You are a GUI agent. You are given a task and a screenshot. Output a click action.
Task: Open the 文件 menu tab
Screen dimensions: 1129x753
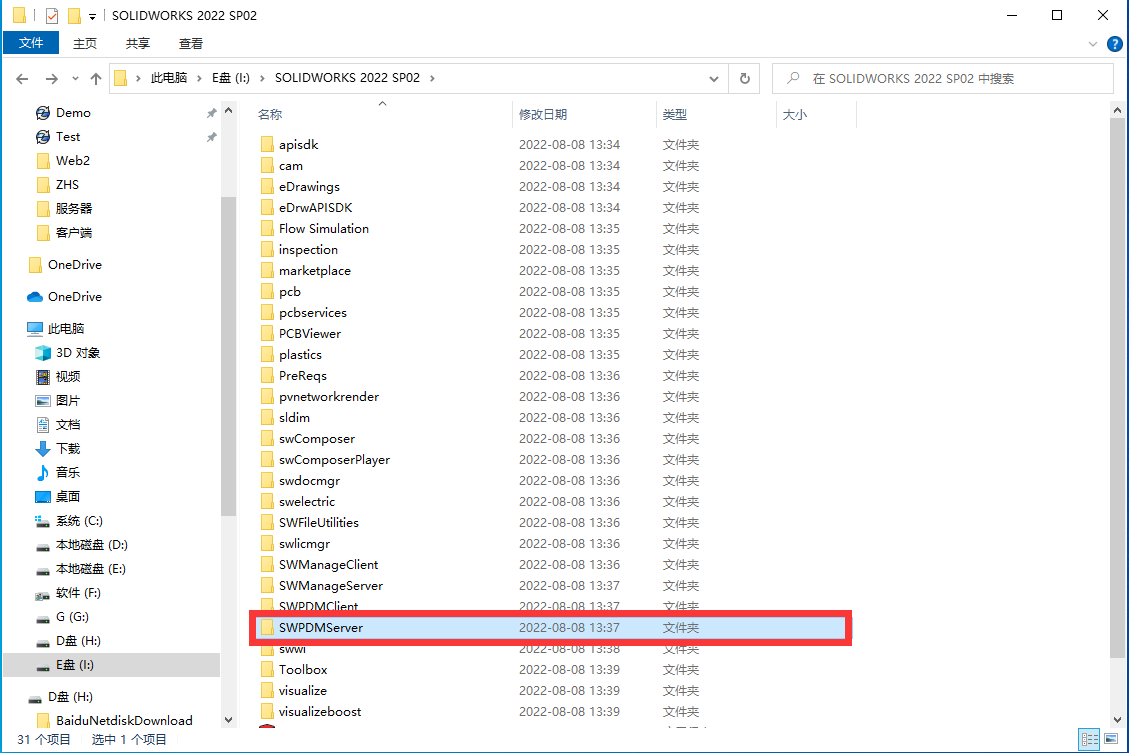(x=31, y=43)
